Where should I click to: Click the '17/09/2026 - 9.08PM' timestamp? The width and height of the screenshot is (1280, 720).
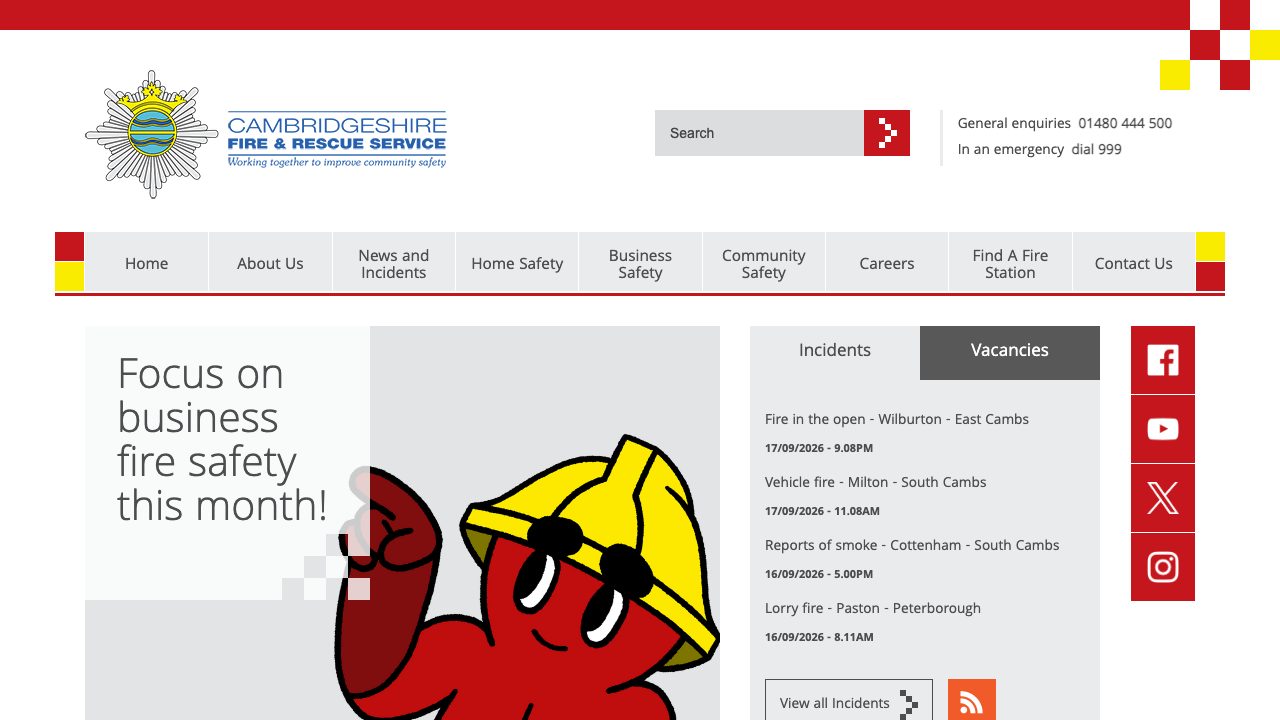point(819,448)
